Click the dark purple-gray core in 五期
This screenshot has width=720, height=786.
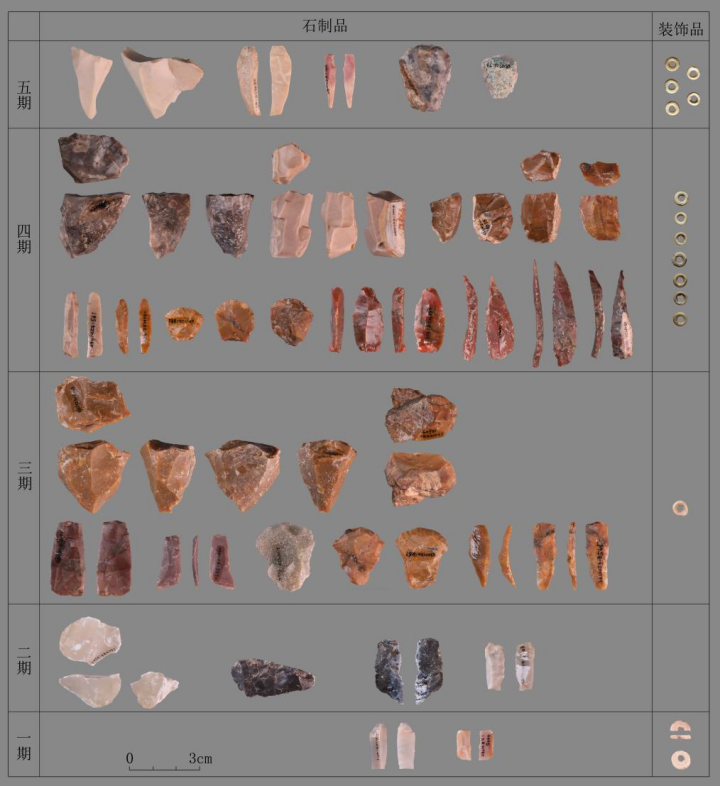pyautogui.click(x=425, y=77)
